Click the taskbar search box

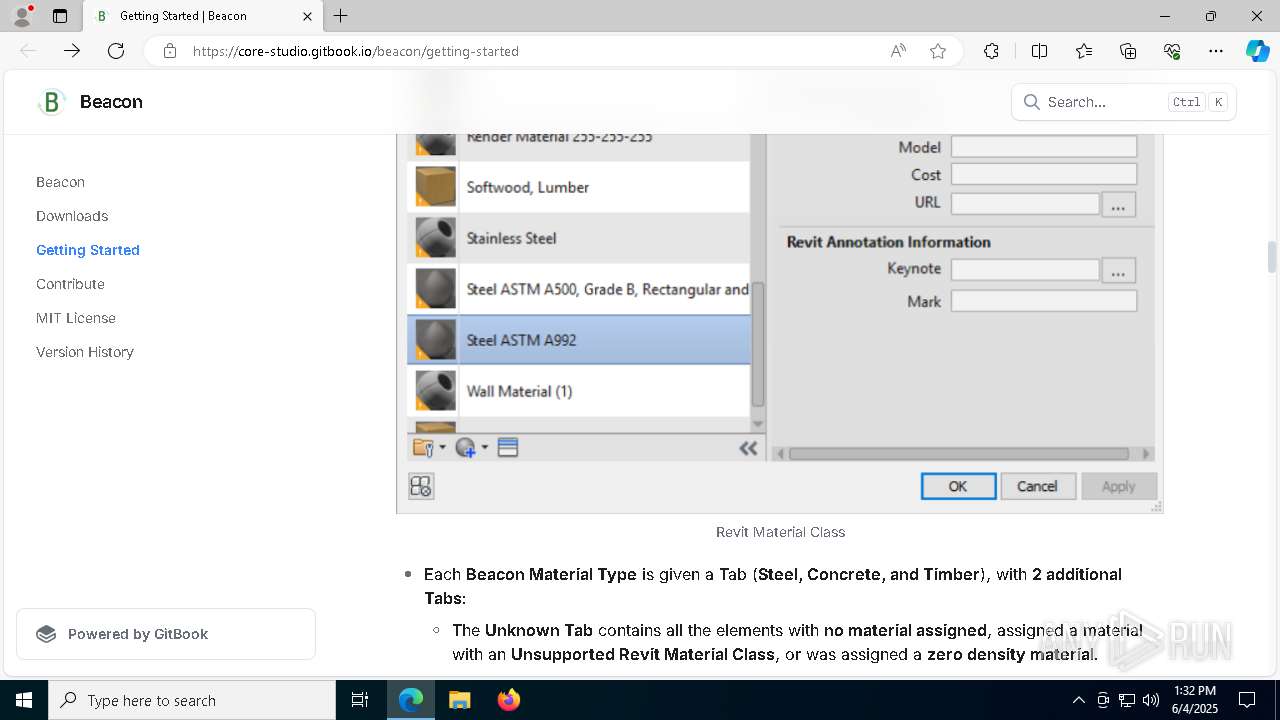pos(192,700)
